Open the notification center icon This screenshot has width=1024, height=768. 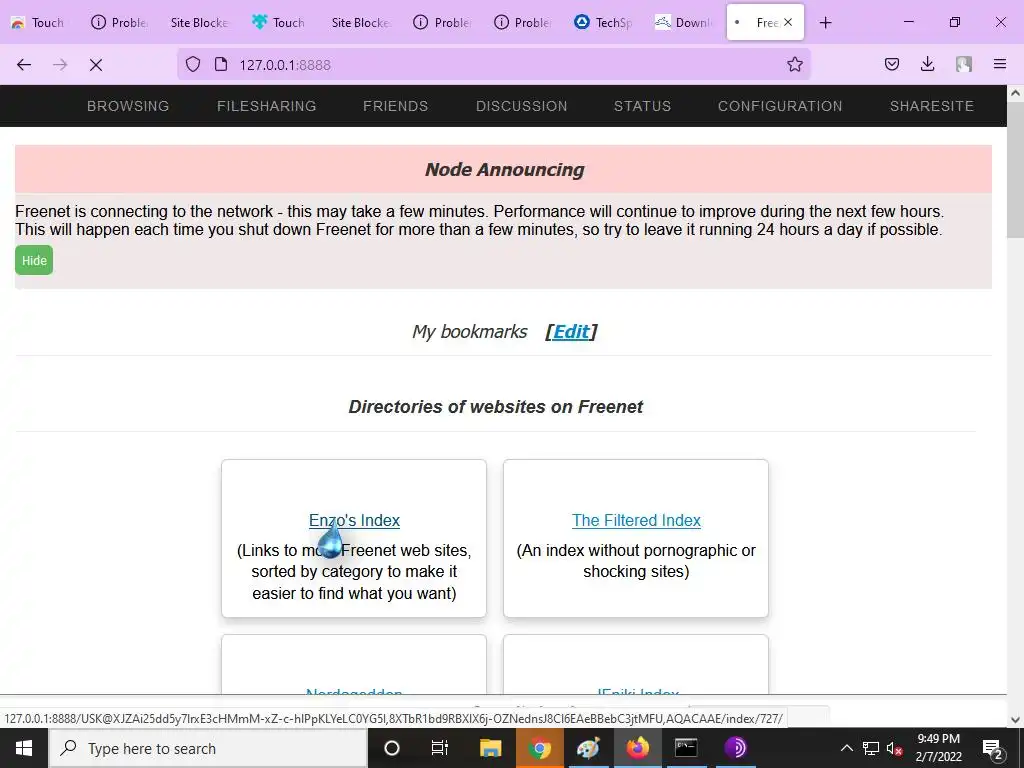[993, 748]
